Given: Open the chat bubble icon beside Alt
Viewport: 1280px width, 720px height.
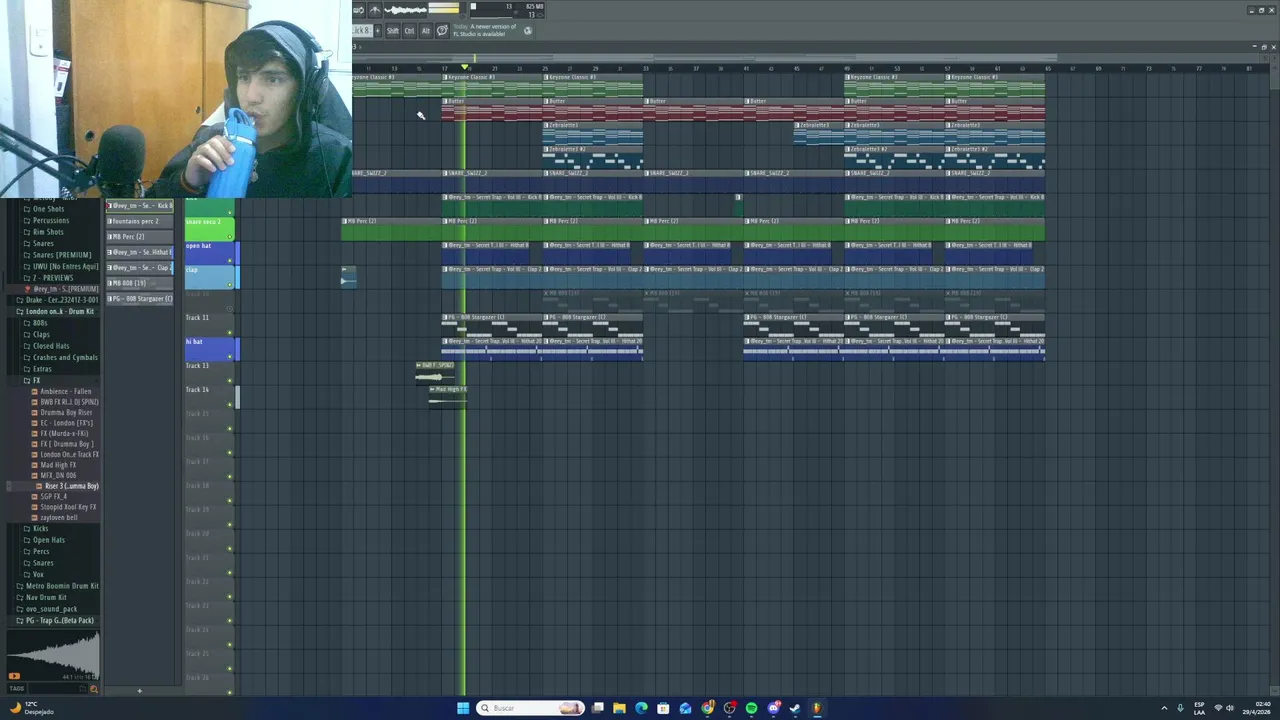Looking at the screenshot, I should tap(442, 31).
